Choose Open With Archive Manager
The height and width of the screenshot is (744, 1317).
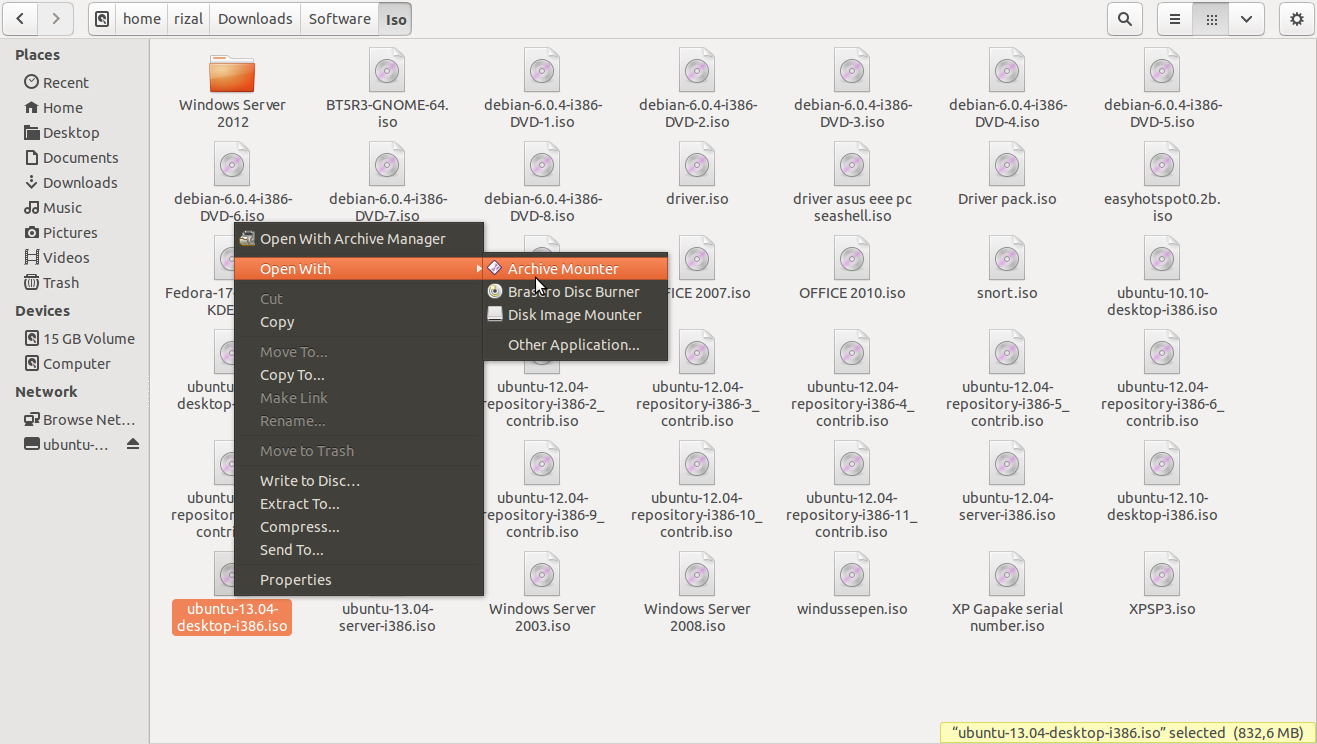[359, 239]
